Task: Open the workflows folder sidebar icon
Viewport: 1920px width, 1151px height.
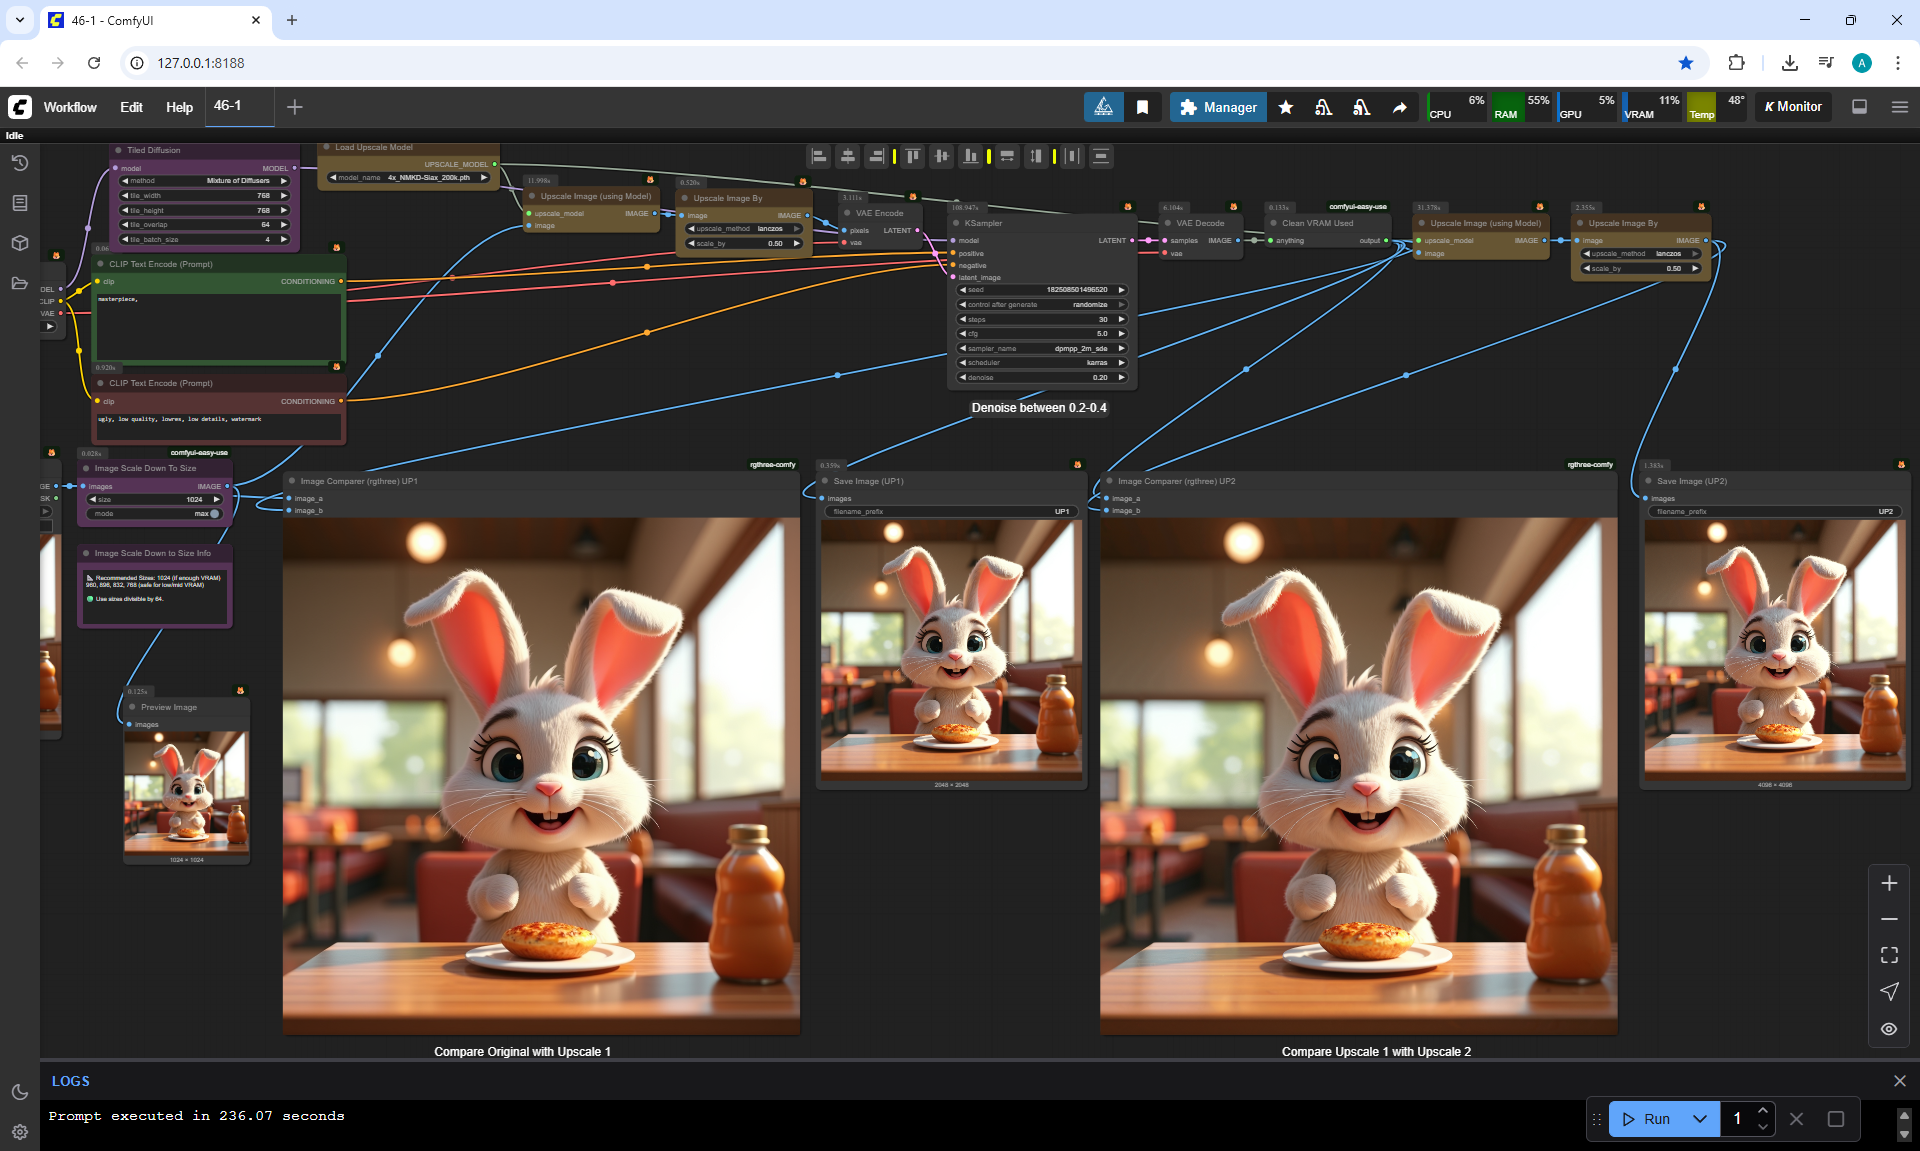Action: [x=20, y=283]
